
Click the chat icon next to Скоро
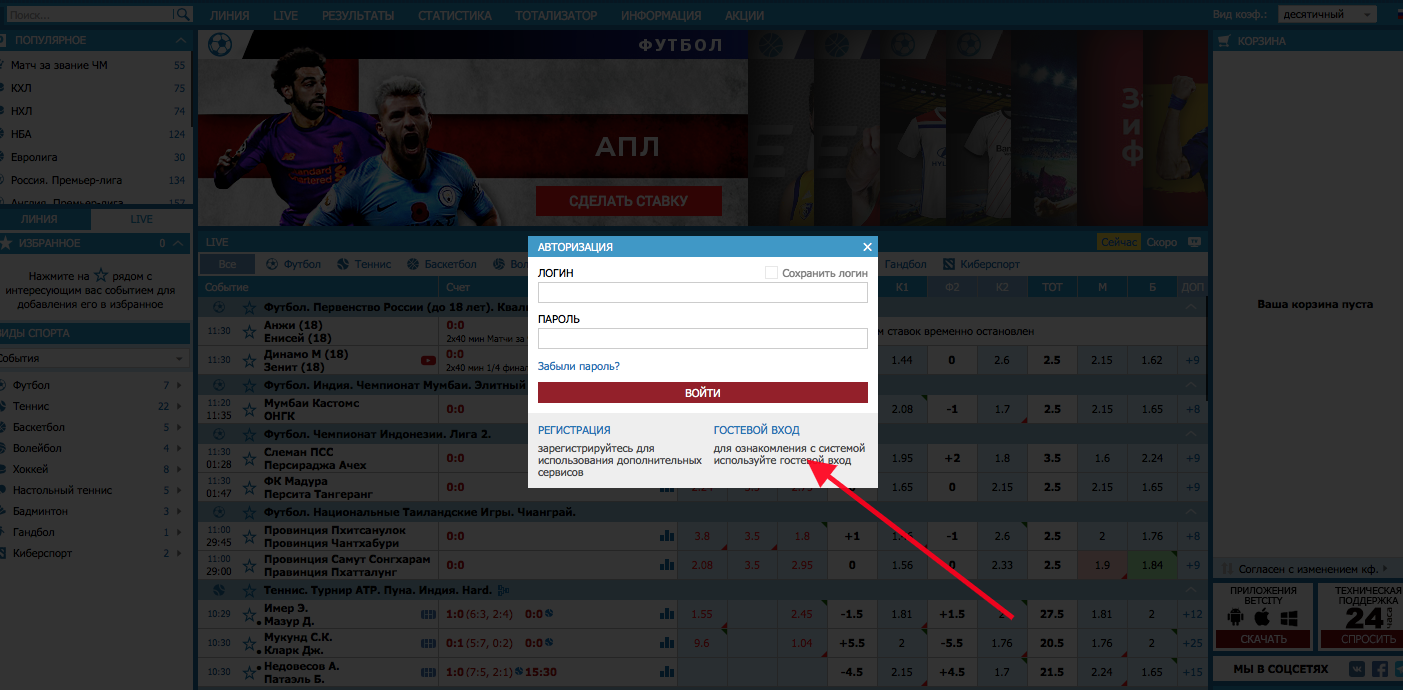pyautogui.click(x=1193, y=242)
